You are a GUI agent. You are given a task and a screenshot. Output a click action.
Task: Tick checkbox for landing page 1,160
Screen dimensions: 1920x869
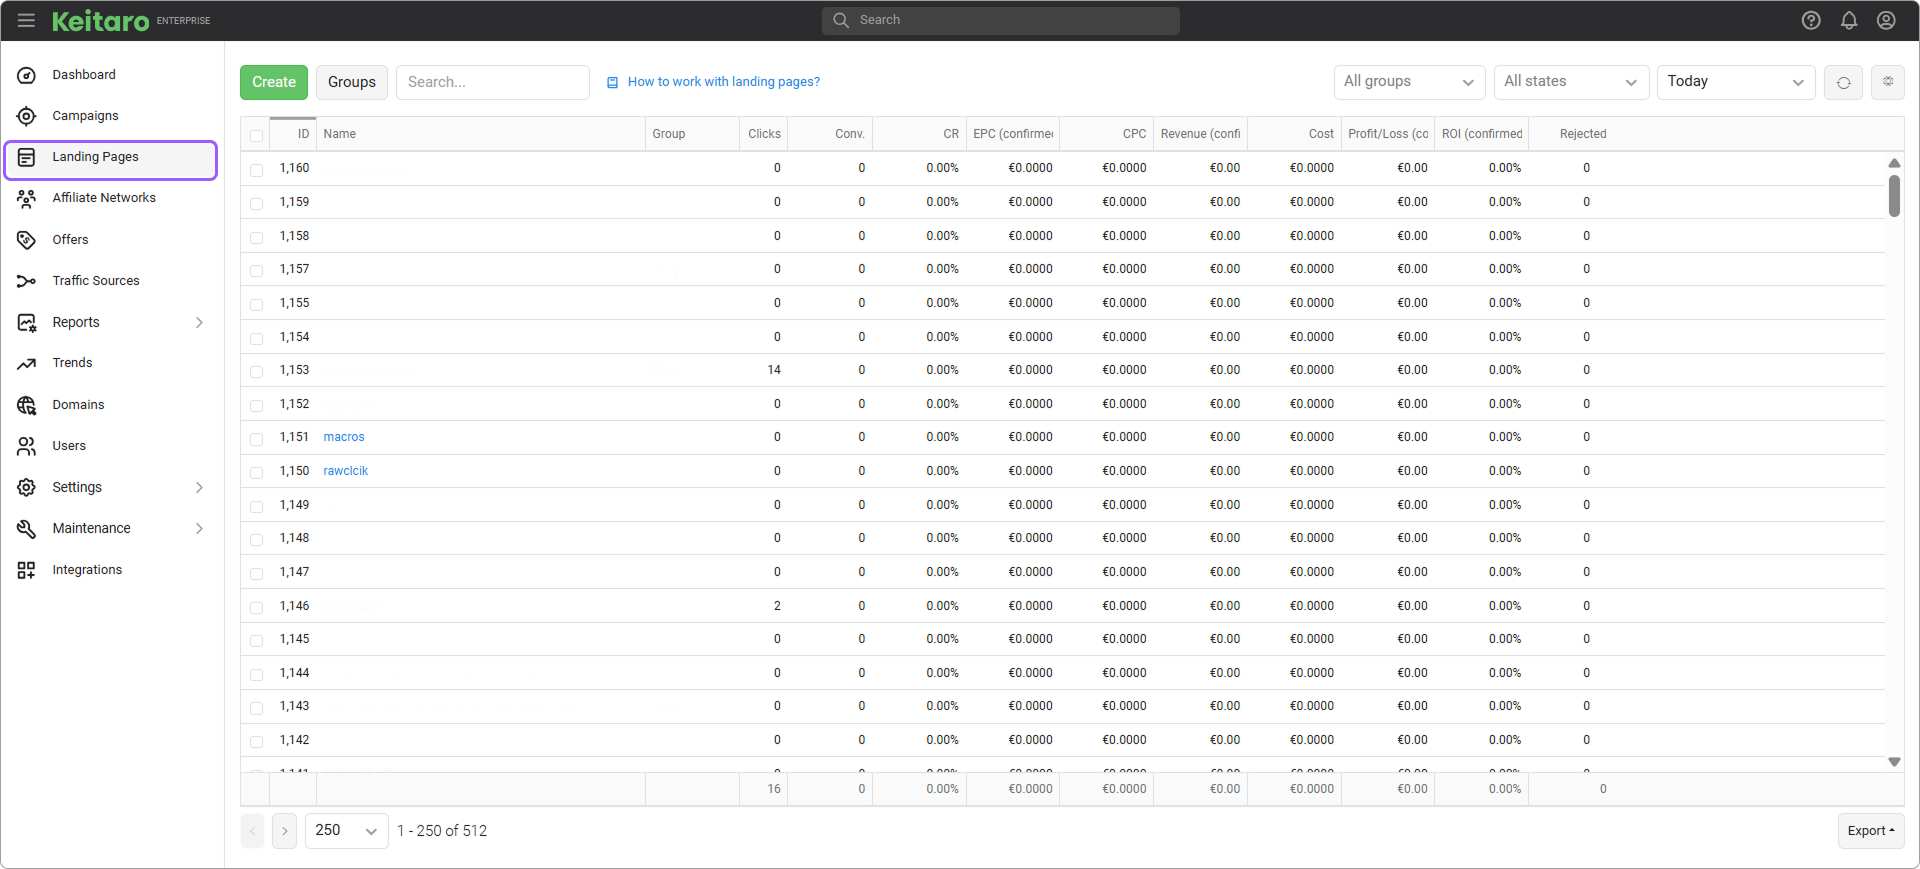257,170
